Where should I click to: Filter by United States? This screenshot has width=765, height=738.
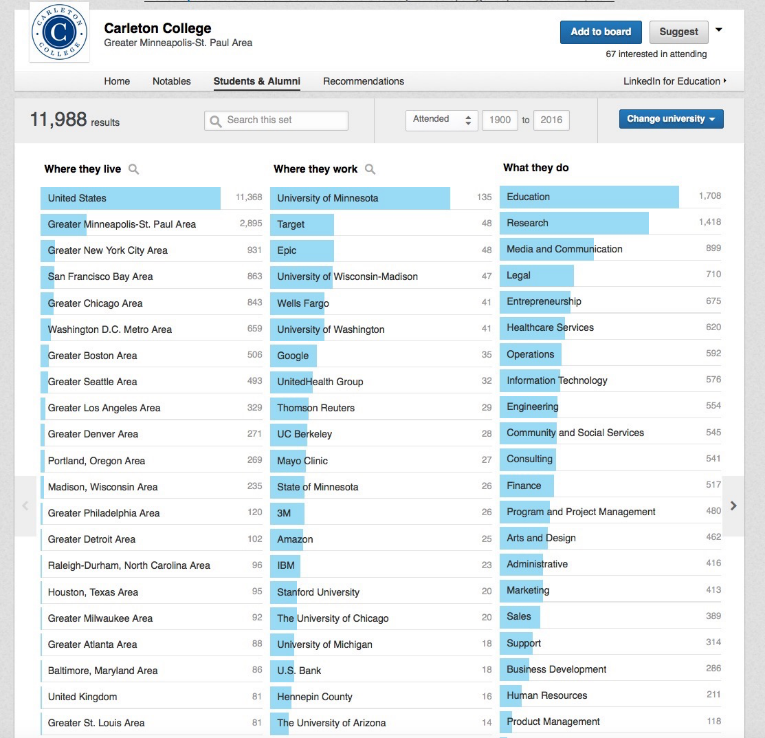151,198
